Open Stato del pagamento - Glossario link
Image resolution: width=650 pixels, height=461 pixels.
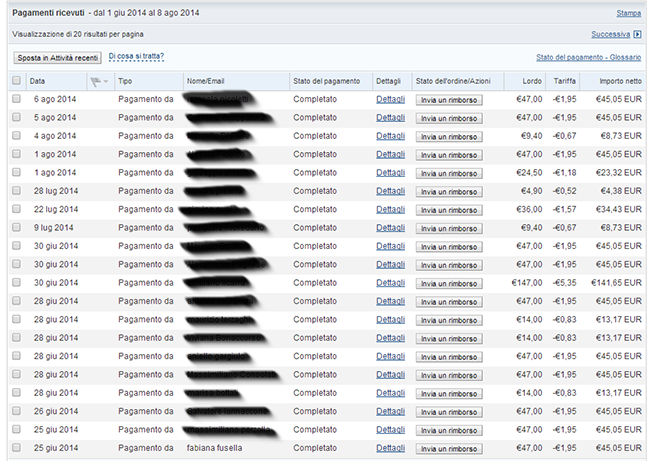[x=589, y=57]
